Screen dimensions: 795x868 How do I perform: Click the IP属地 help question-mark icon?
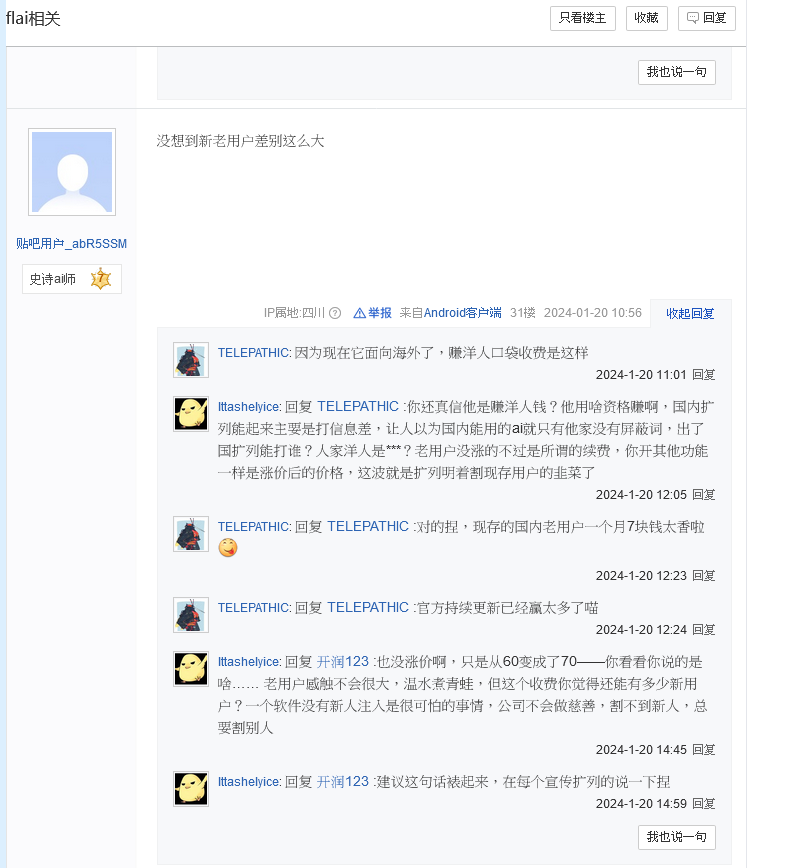point(335,313)
